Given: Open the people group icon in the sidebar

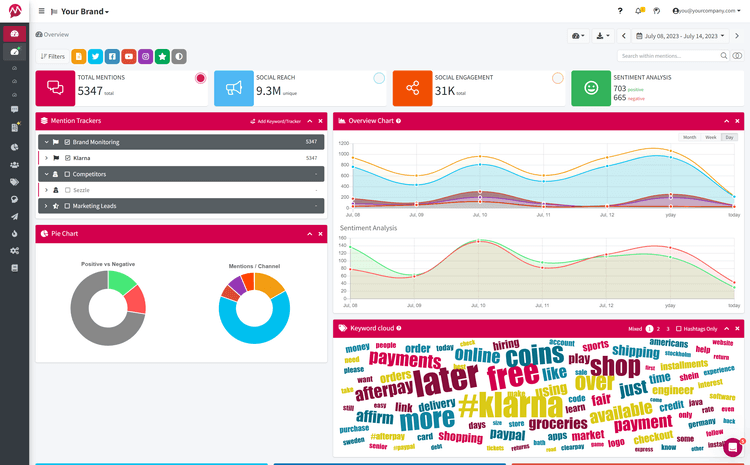Looking at the screenshot, I should (14, 165).
